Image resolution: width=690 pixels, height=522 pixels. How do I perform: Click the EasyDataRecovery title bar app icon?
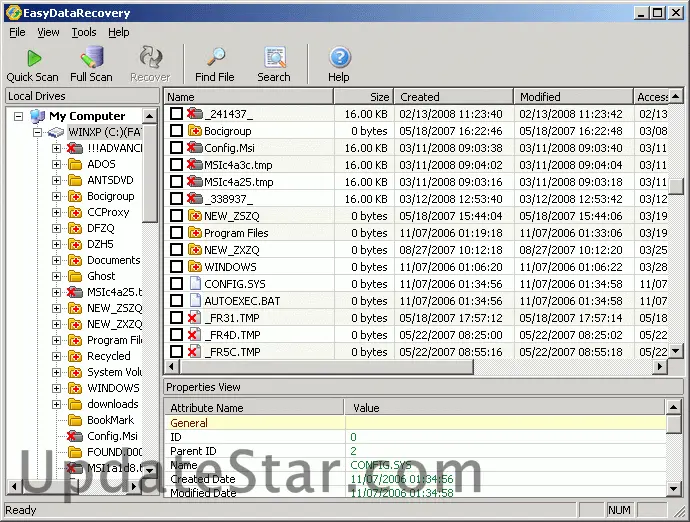click(13, 13)
